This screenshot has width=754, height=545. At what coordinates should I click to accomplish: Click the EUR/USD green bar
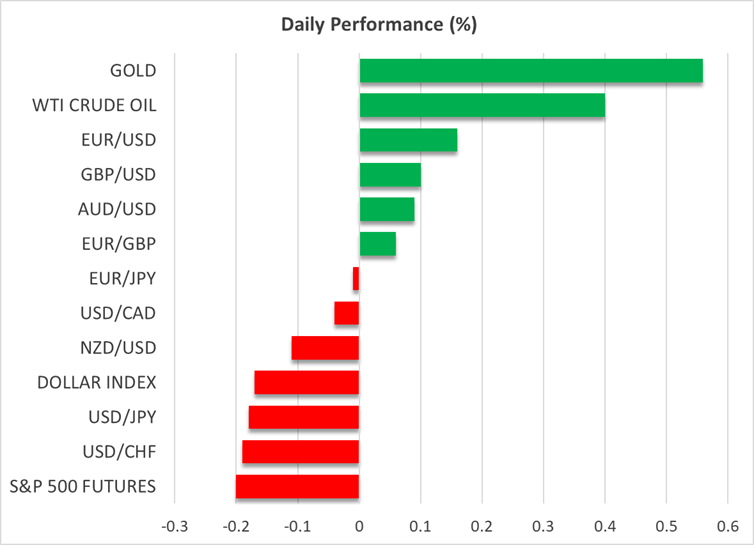(x=408, y=140)
